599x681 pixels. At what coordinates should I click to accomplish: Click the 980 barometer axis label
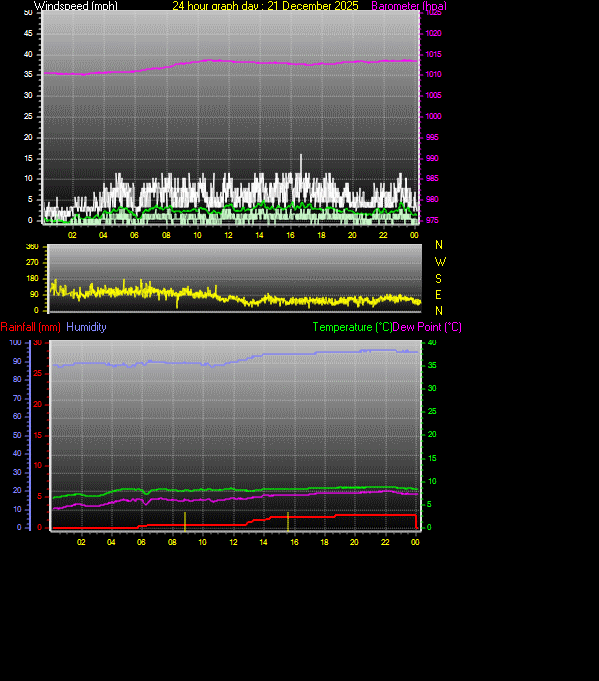(432, 199)
